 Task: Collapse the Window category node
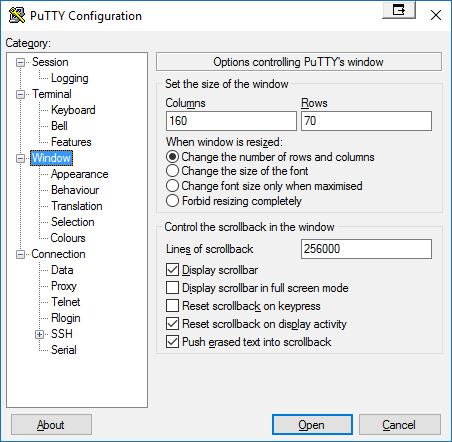point(20,158)
